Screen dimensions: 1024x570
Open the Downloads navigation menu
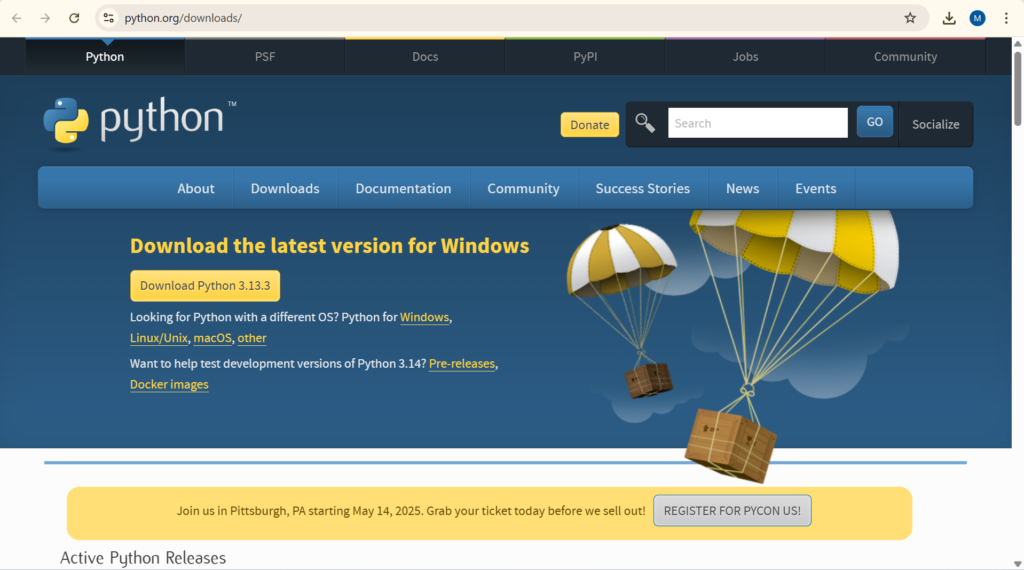(x=285, y=188)
